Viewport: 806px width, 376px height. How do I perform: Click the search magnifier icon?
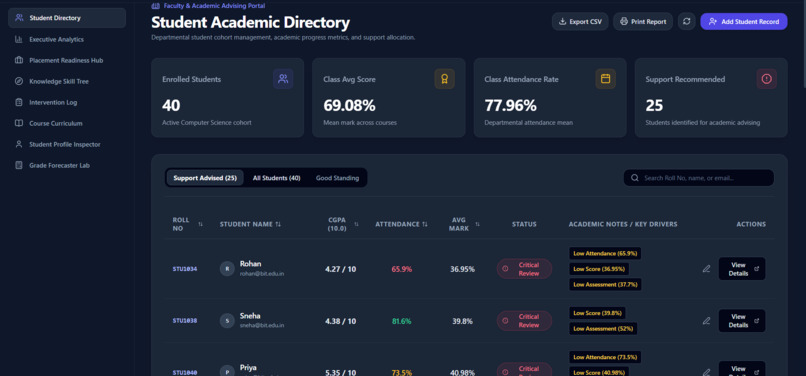coord(635,178)
